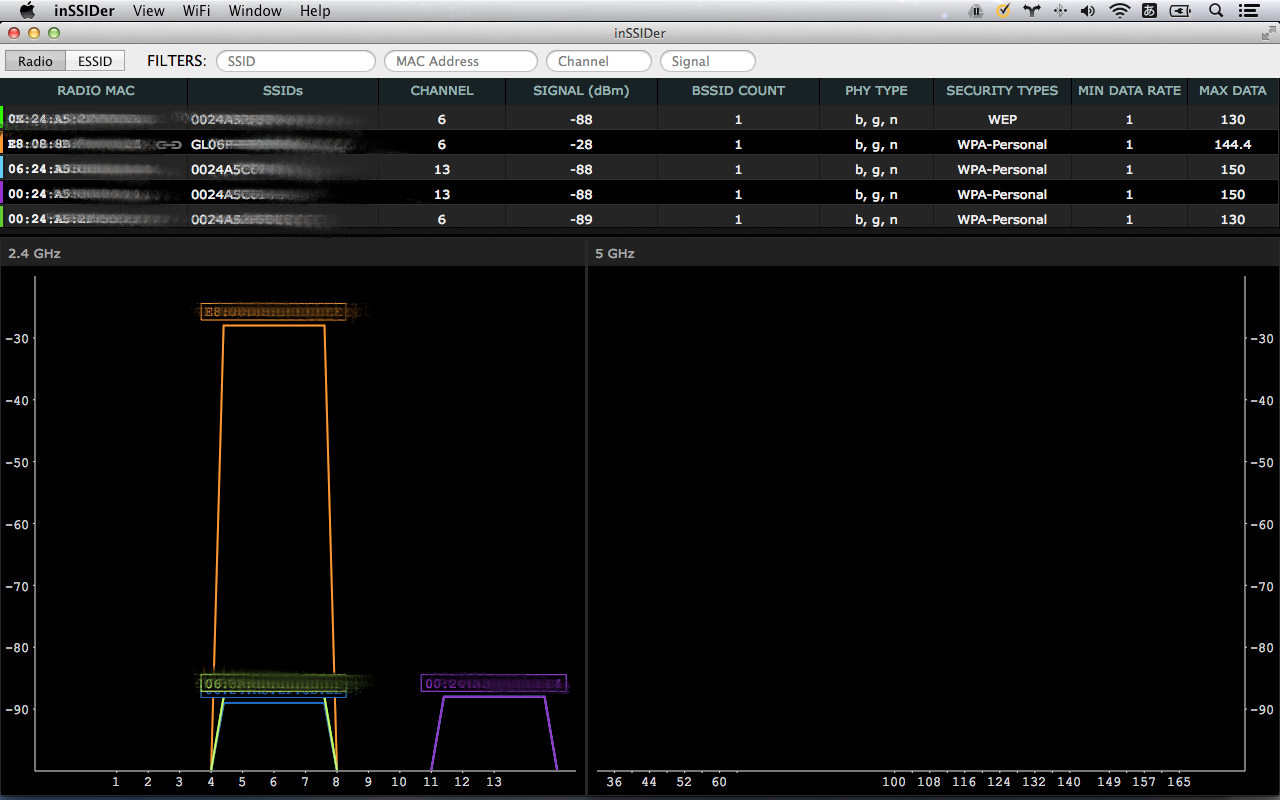Focus the SSID filter field
This screenshot has width=1280, height=800.
[x=296, y=61]
